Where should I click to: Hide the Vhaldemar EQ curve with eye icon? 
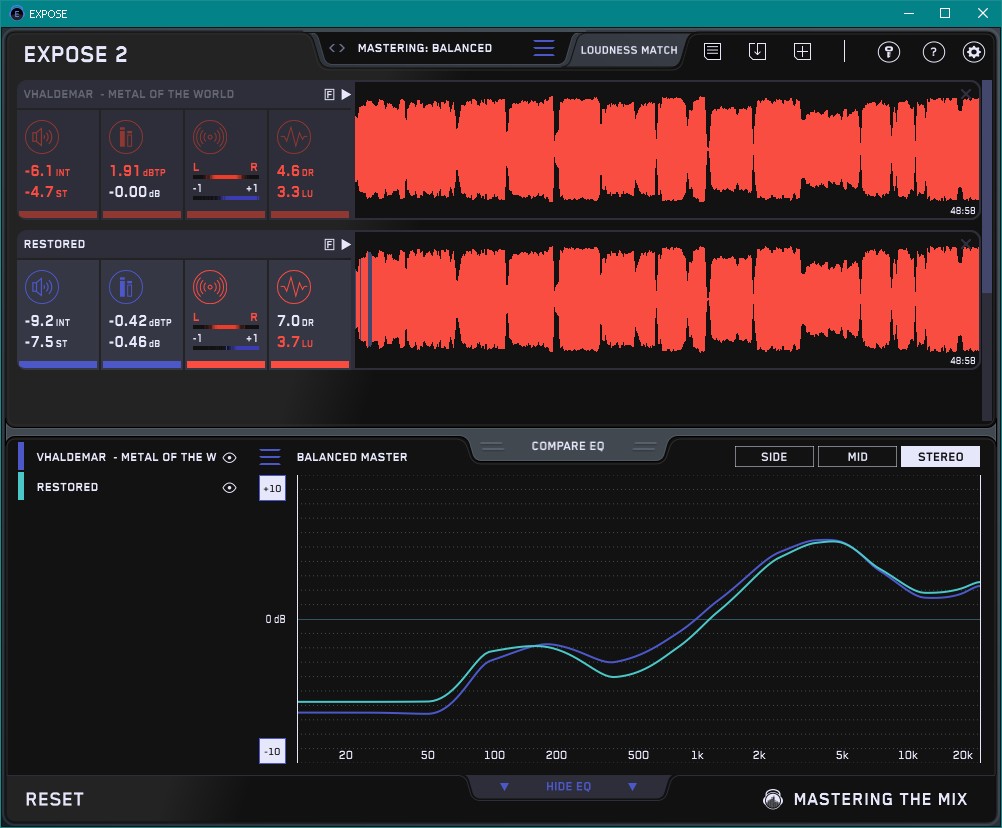[230, 457]
